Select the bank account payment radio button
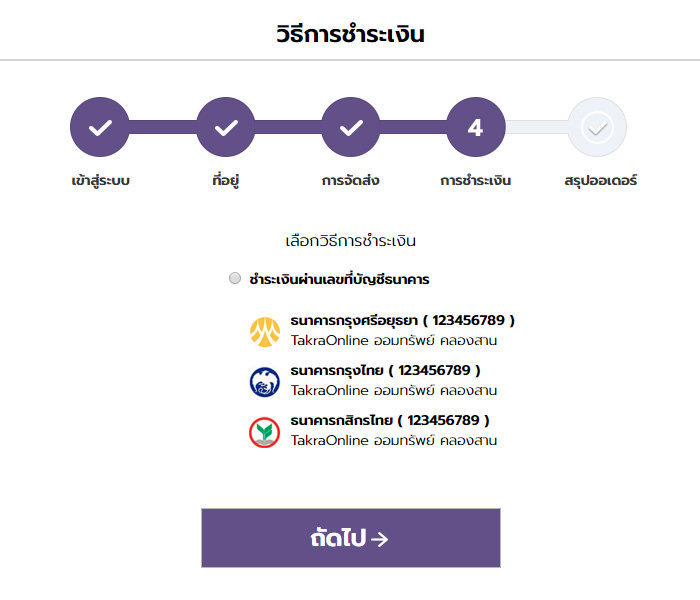 click(x=235, y=279)
